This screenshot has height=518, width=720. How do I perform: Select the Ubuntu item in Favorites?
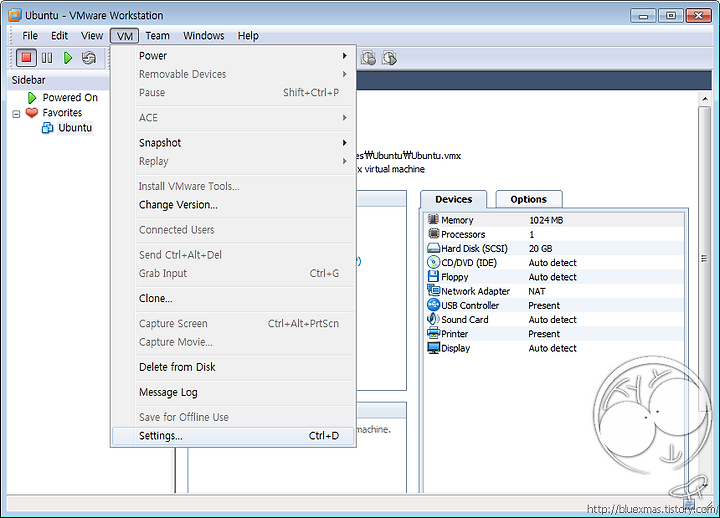pos(75,128)
